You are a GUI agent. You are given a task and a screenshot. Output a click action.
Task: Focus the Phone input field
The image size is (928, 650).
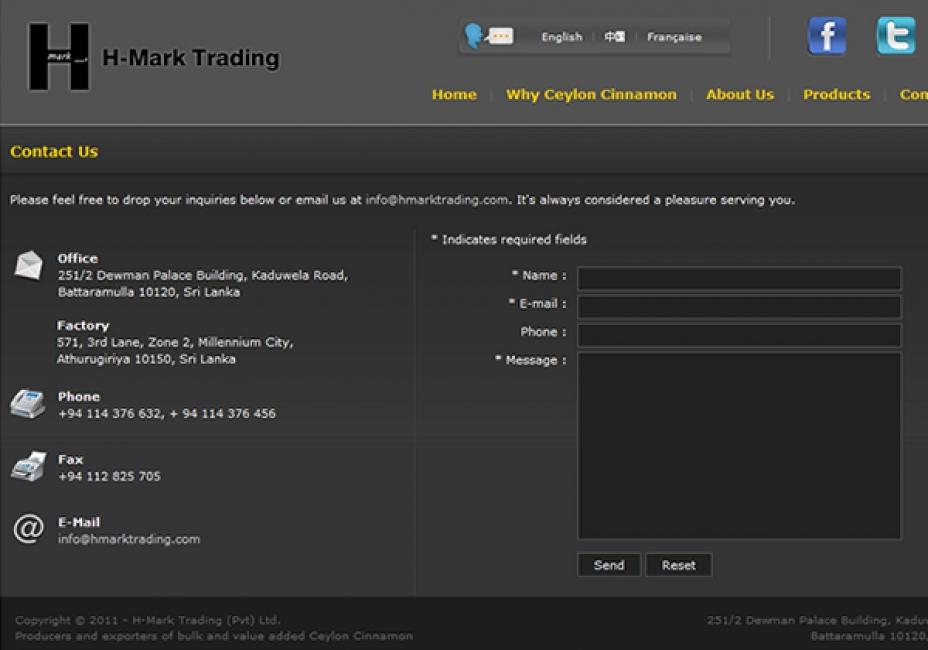[x=739, y=335]
